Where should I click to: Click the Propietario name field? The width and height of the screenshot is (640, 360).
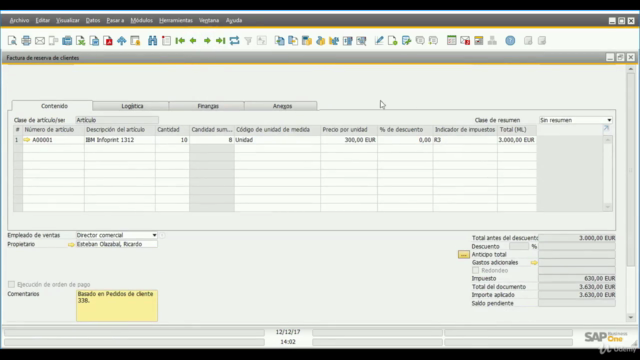pyautogui.click(x=116, y=244)
